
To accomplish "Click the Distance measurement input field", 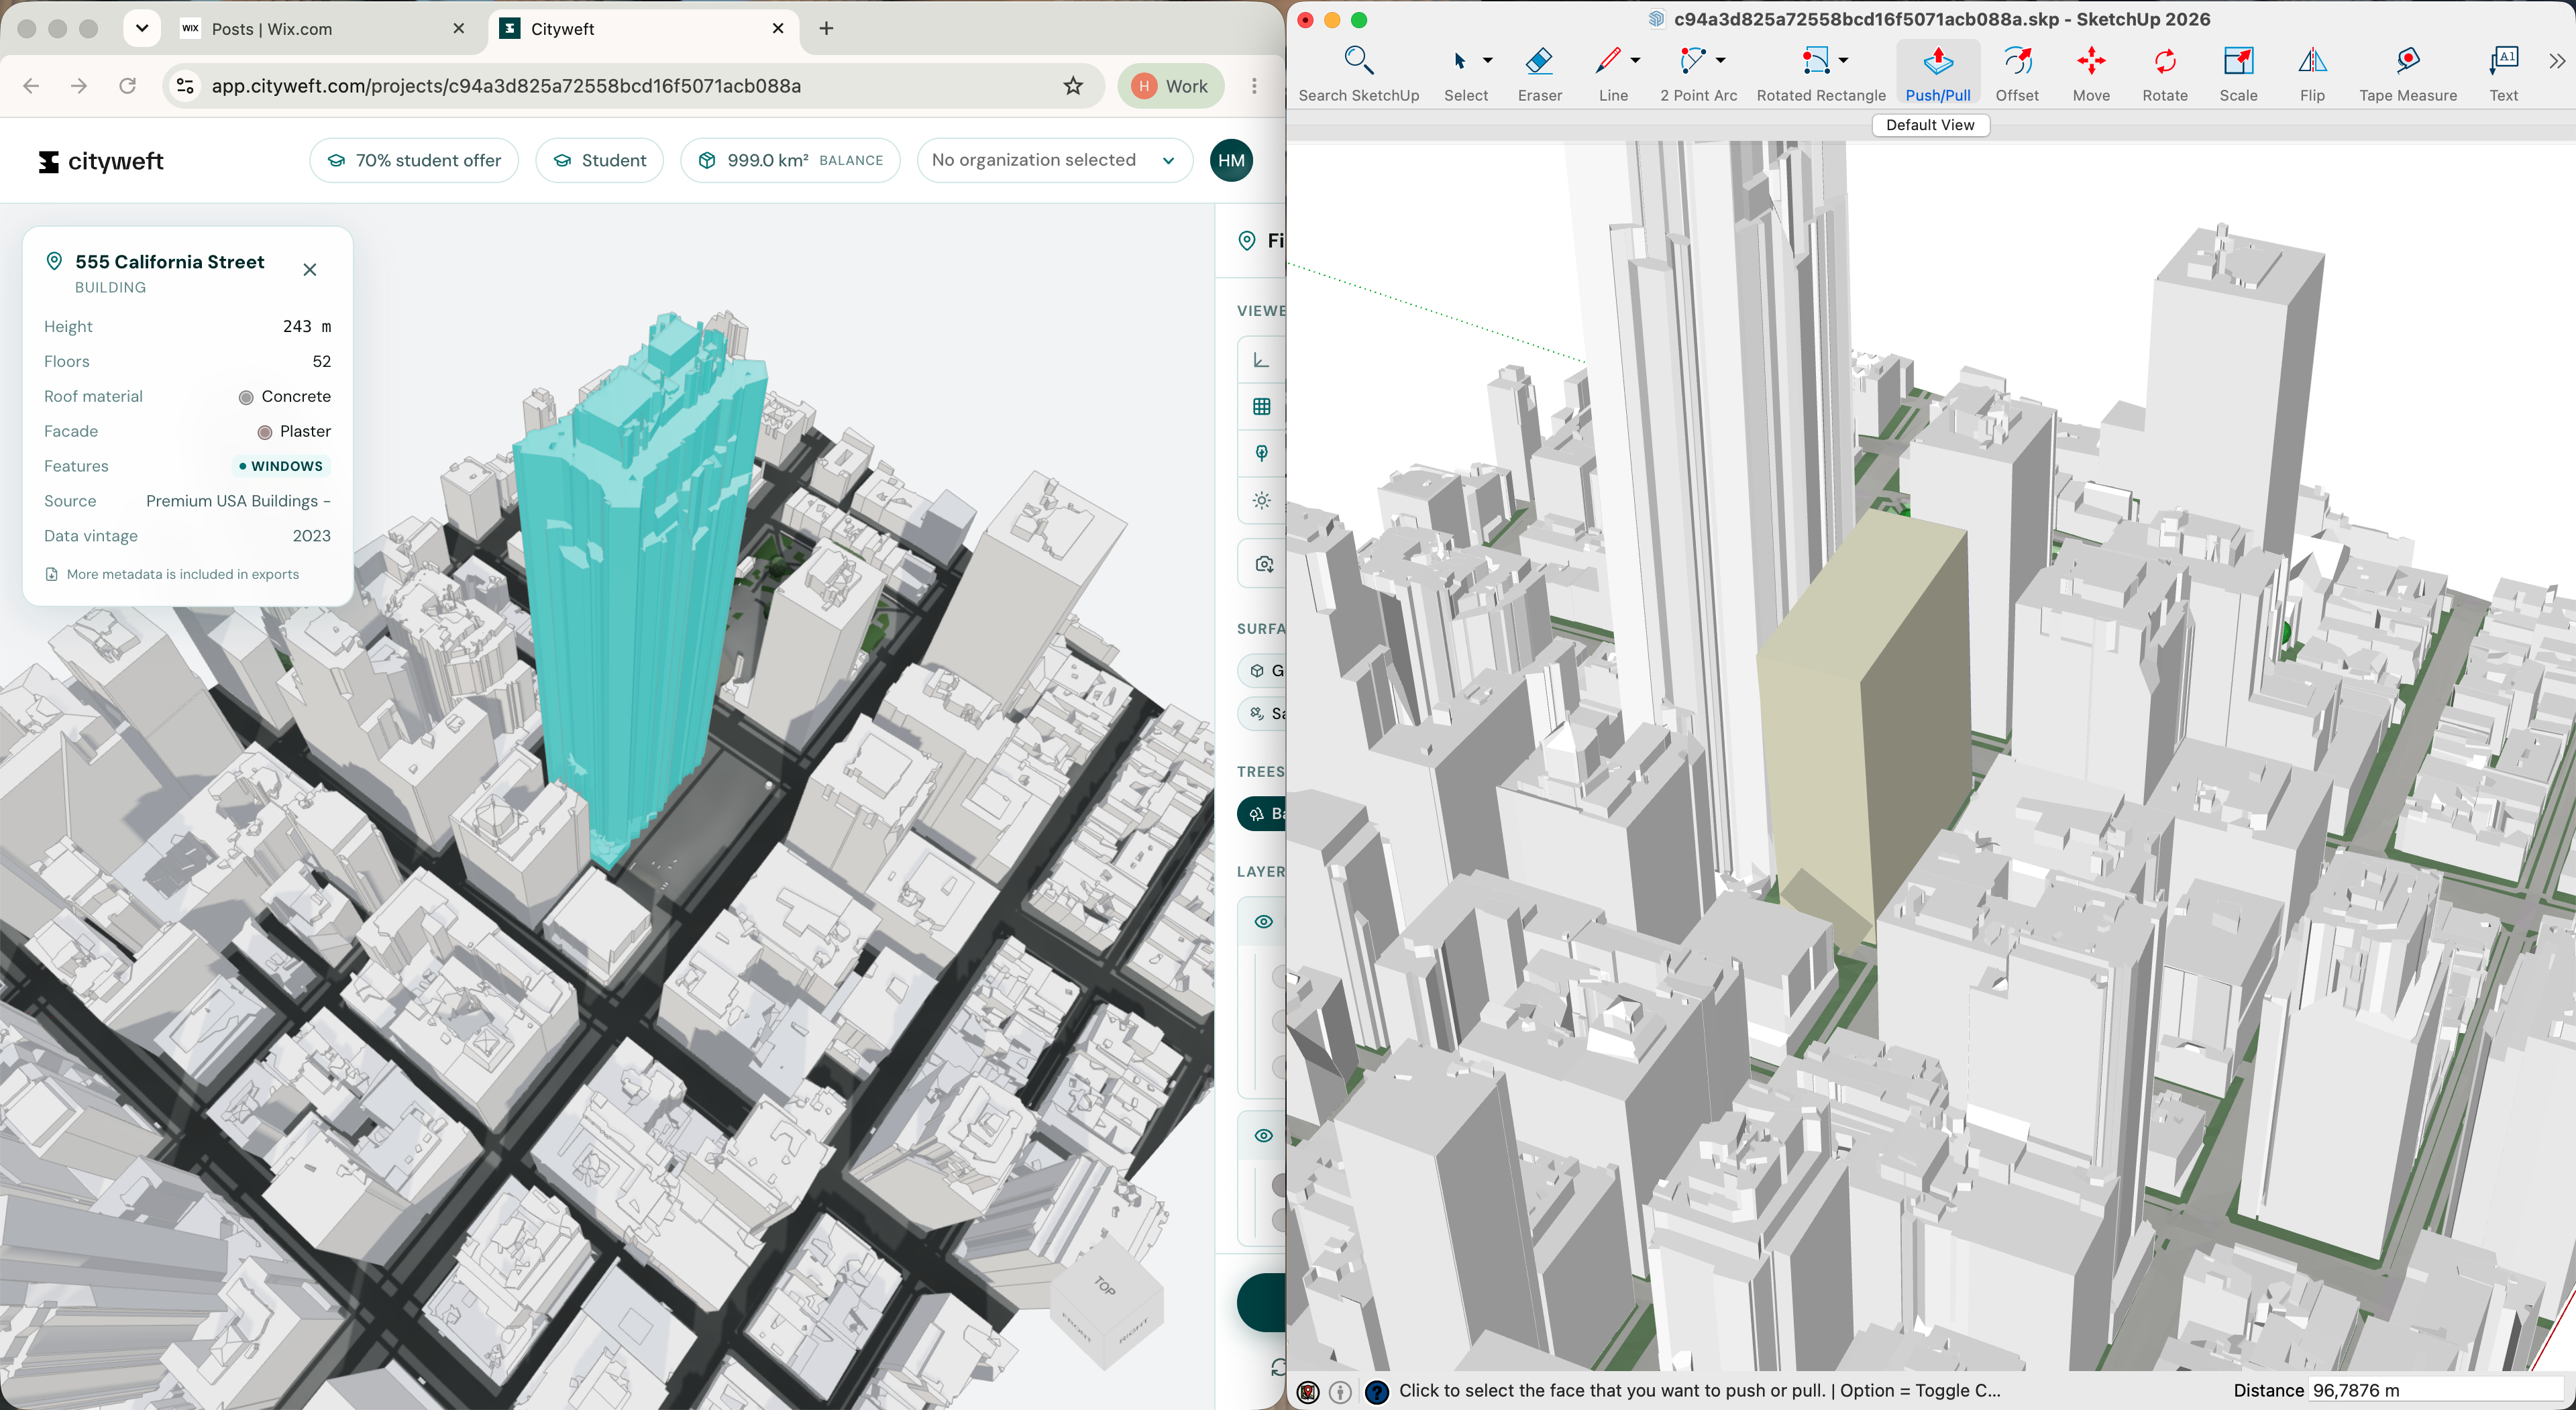I will [x=2437, y=1390].
